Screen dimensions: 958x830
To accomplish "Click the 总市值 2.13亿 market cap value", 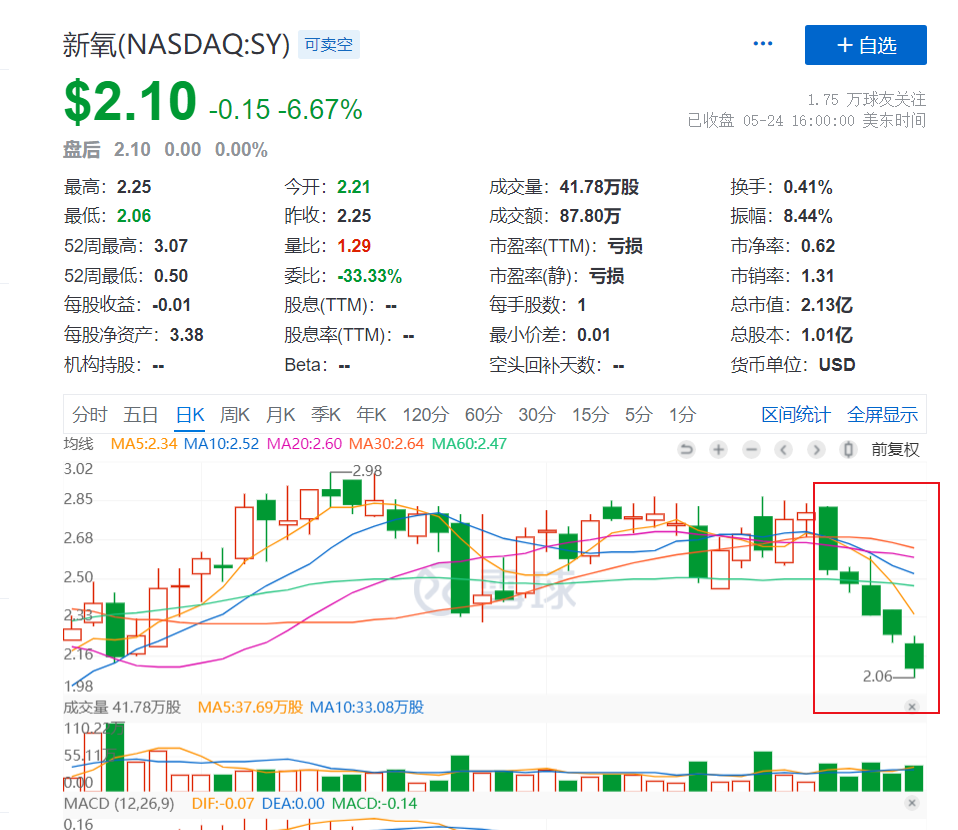I will (827, 305).
